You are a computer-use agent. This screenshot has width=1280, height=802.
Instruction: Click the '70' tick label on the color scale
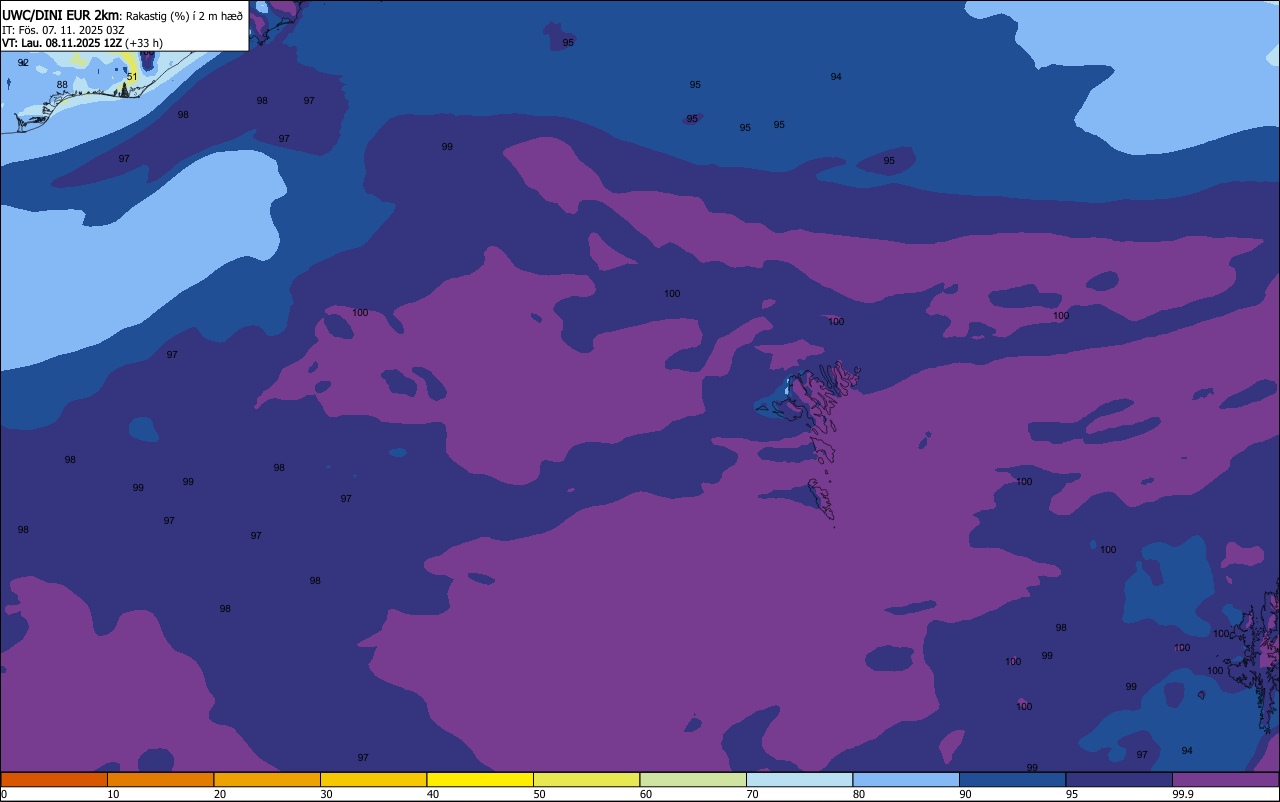[x=752, y=794]
